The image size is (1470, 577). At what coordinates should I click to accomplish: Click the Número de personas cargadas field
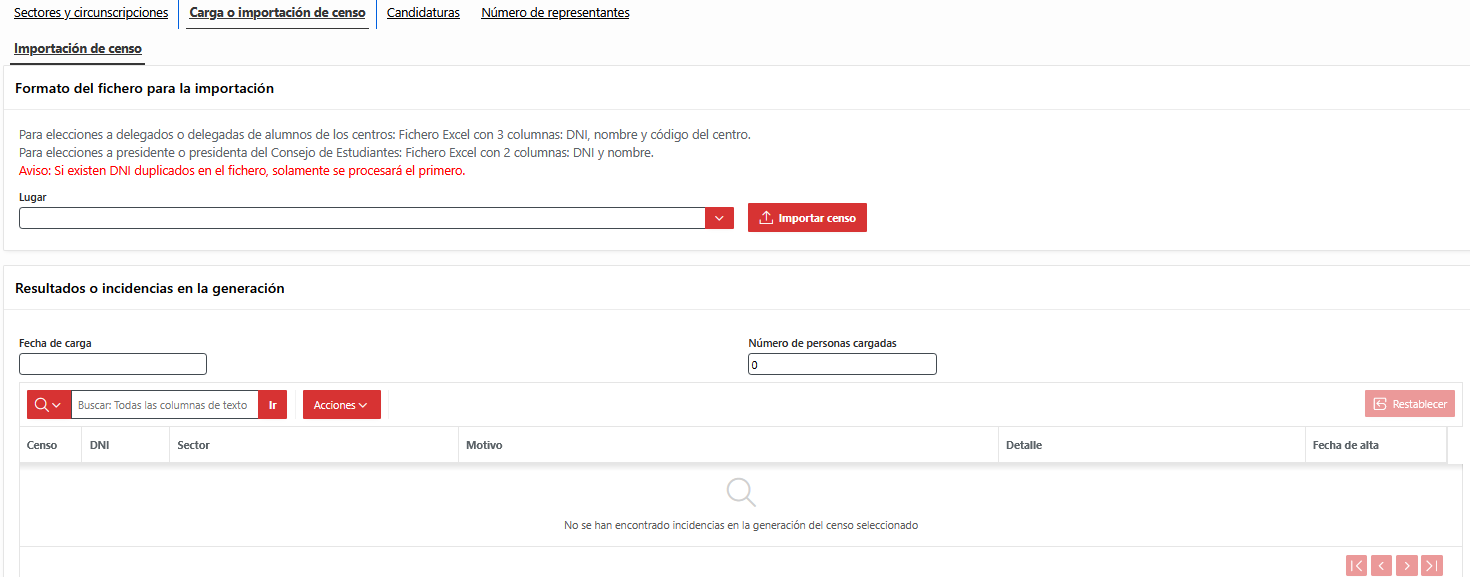click(x=842, y=364)
